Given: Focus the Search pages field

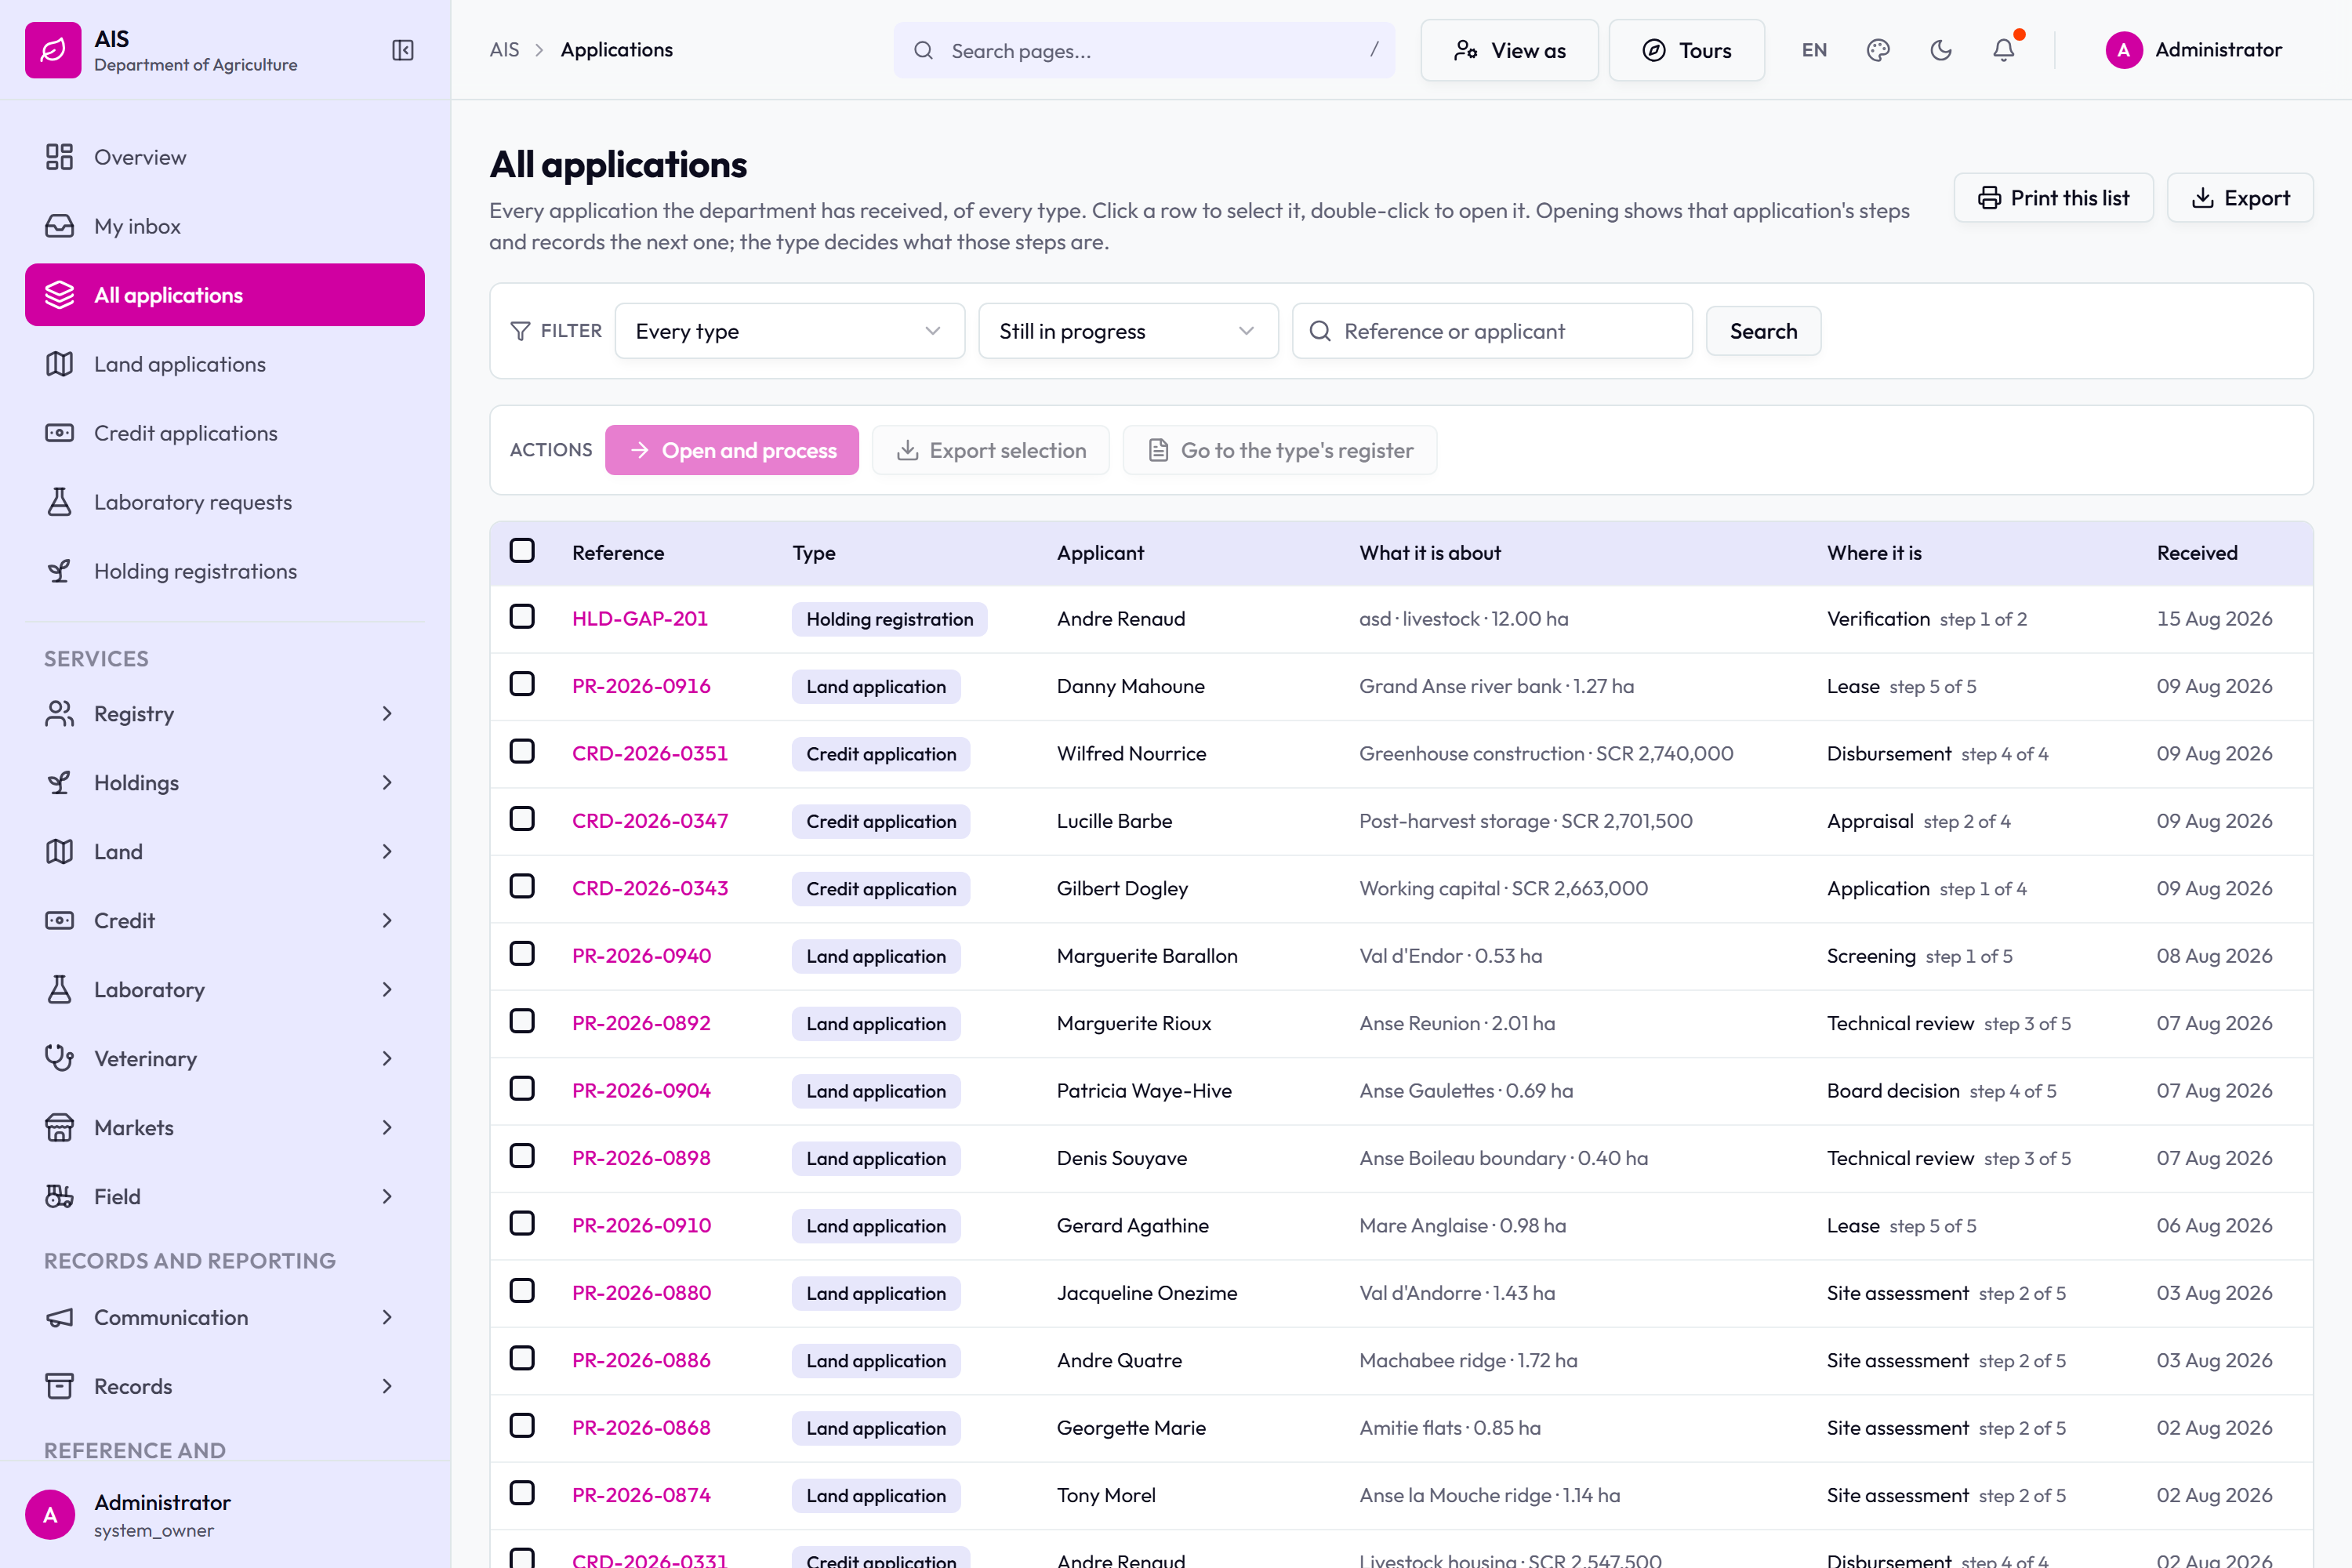Looking at the screenshot, I should click(x=1144, y=50).
